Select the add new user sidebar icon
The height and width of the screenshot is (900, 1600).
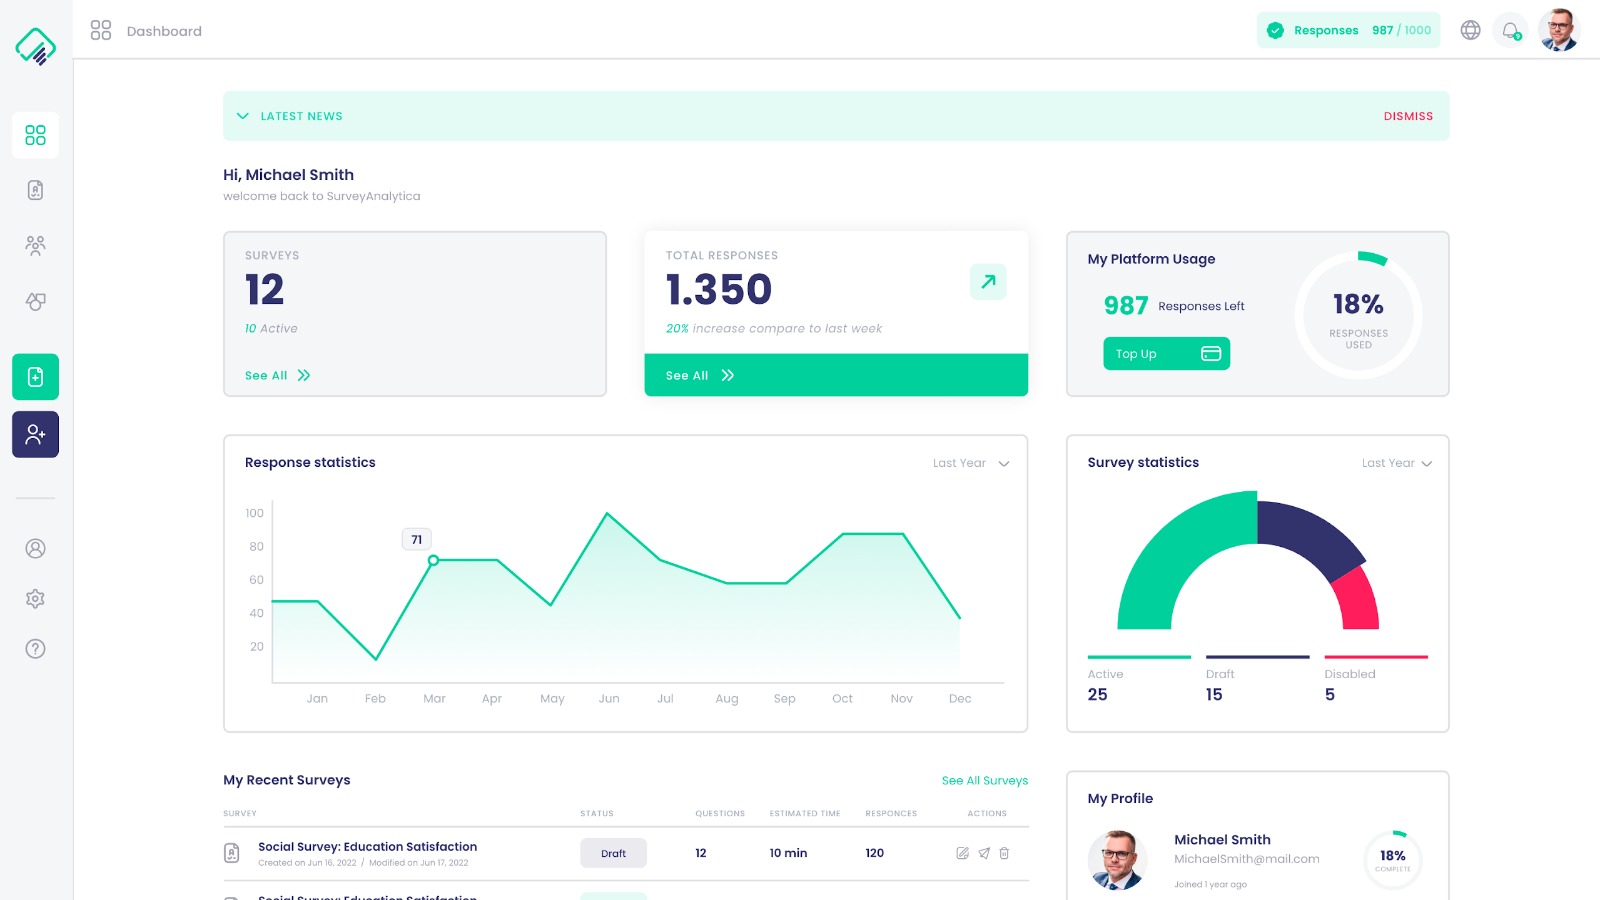pyautogui.click(x=35, y=434)
